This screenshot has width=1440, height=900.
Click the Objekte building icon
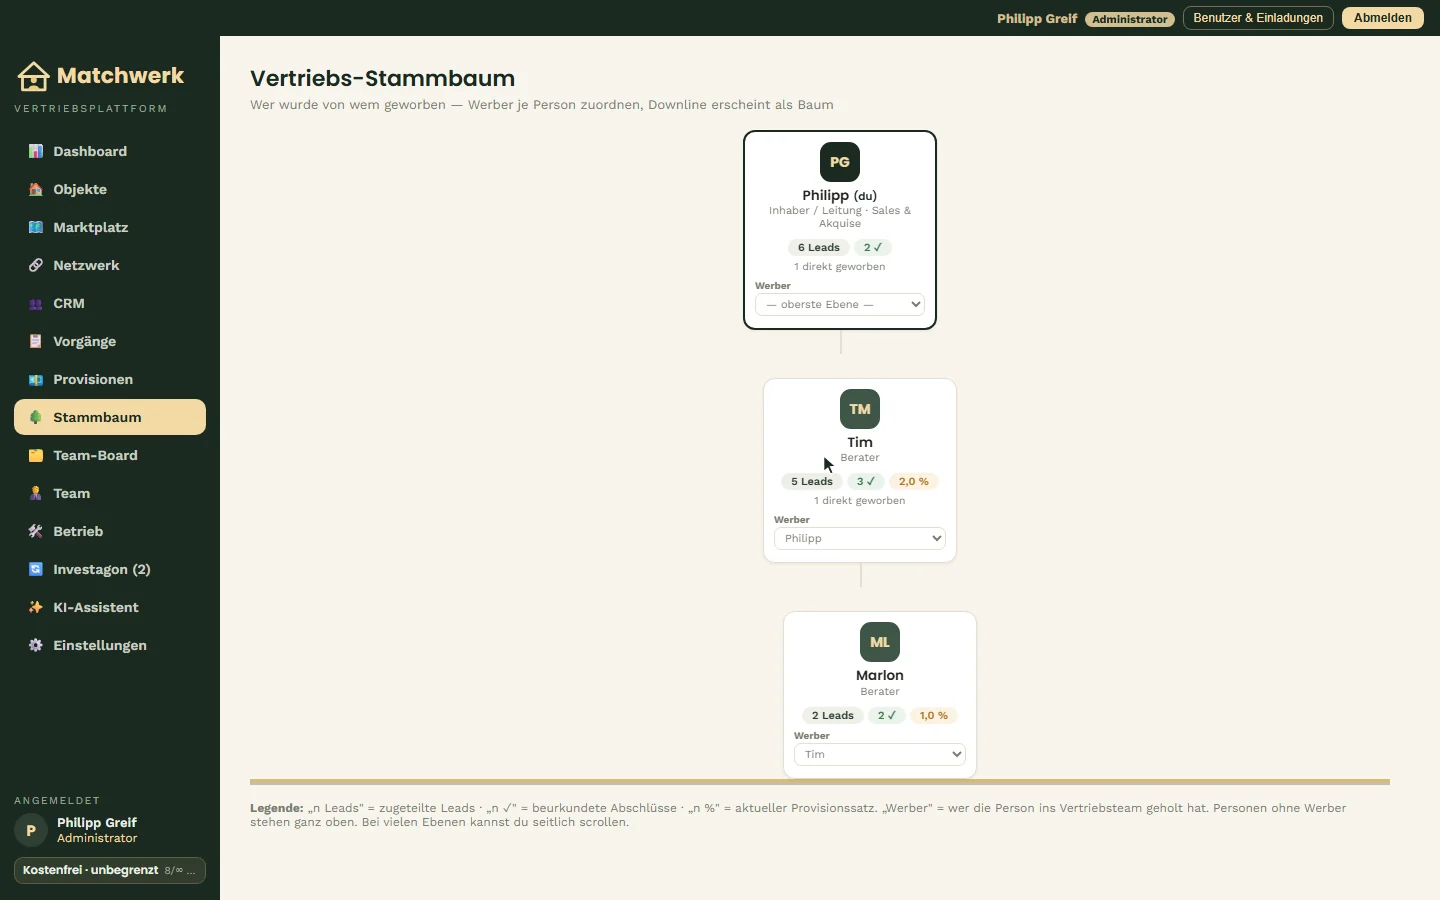point(36,189)
